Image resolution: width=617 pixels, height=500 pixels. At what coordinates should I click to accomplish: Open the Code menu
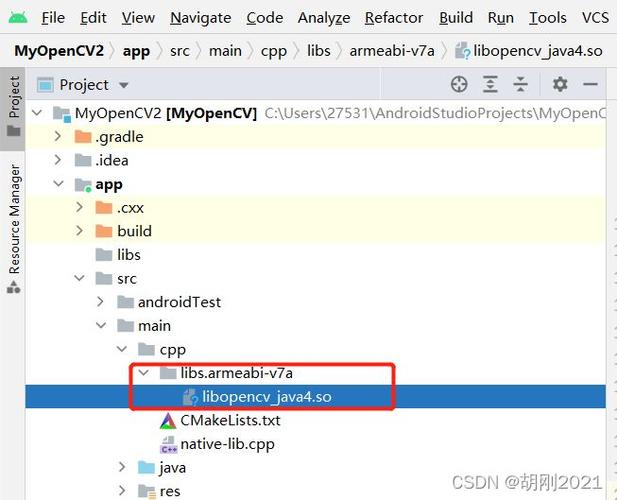[265, 18]
